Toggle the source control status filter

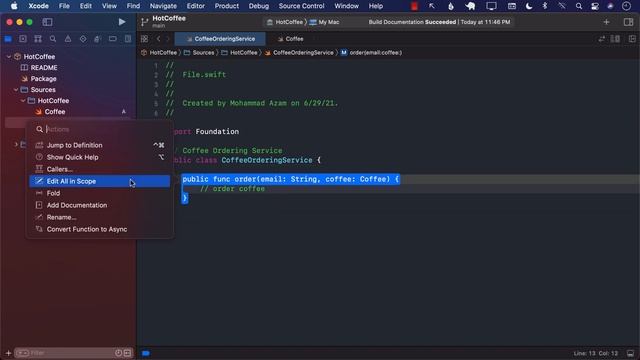[x=127, y=353]
